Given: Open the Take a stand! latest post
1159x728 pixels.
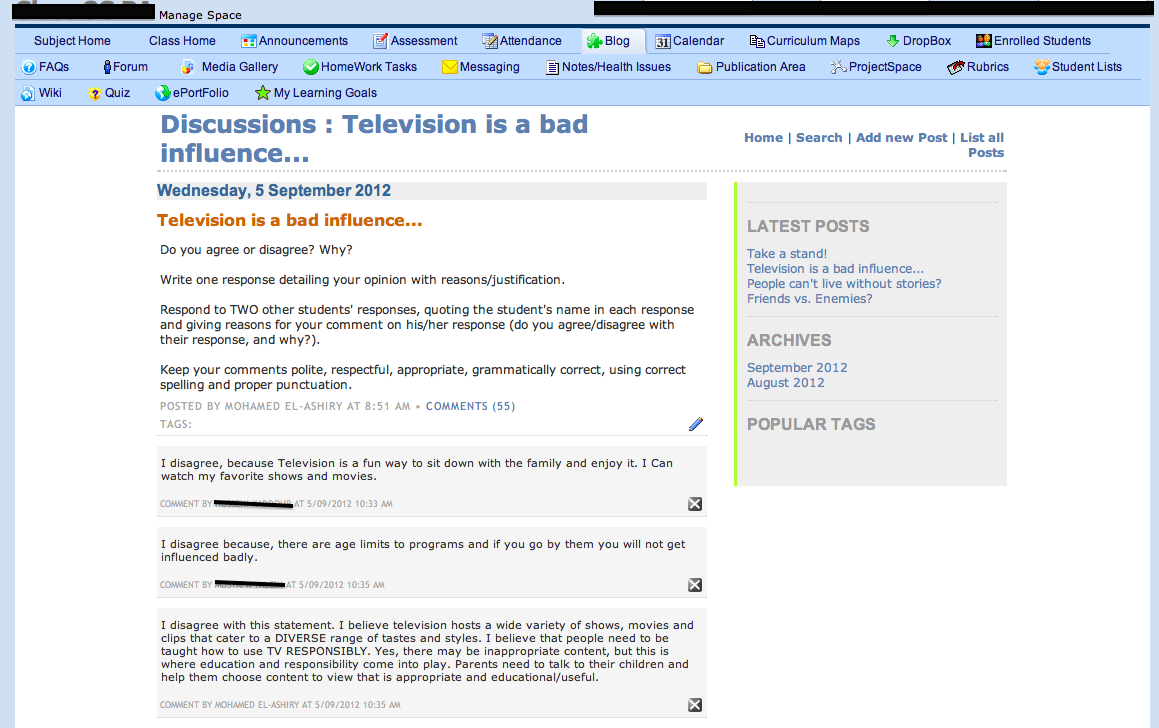Looking at the screenshot, I should click(x=786, y=254).
